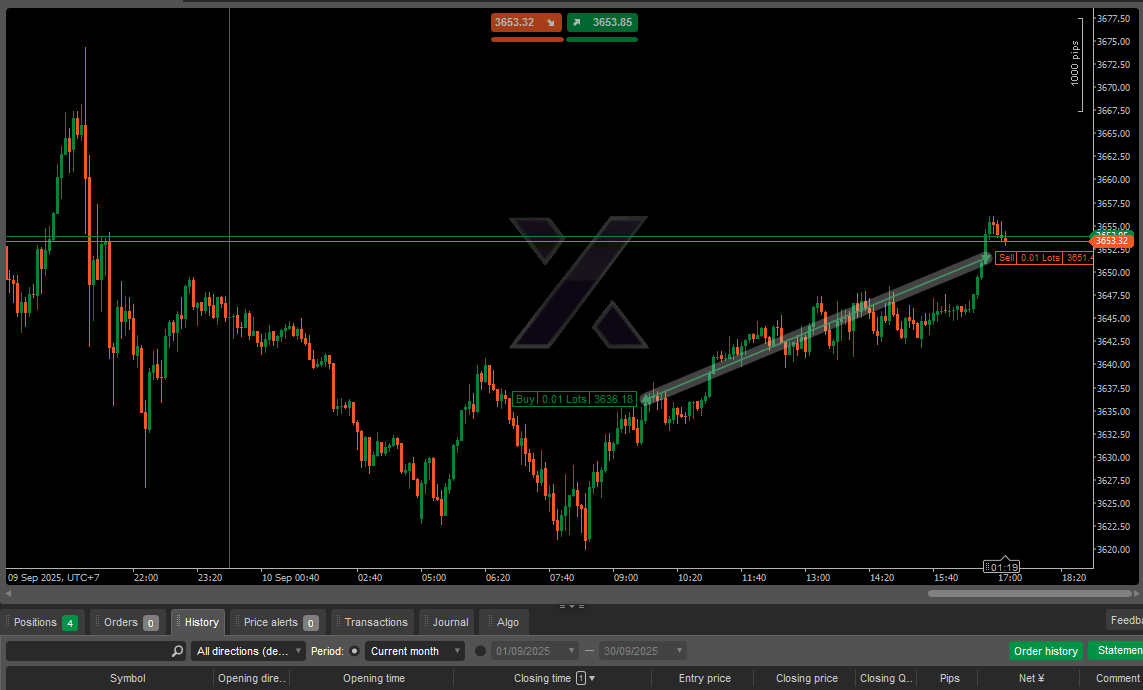1143x690 pixels.
Task: Click the chart horizontal scrollbar thumb
Action: pyautogui.click(x=1028, y=593)
